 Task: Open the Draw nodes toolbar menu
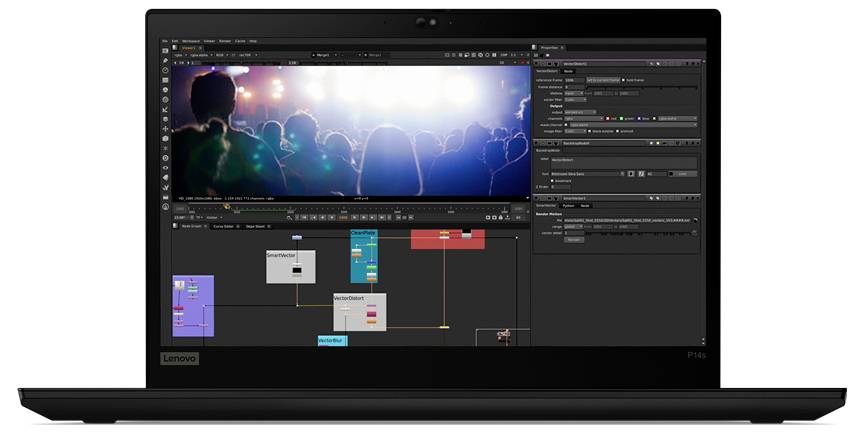[x=165, y=60]
